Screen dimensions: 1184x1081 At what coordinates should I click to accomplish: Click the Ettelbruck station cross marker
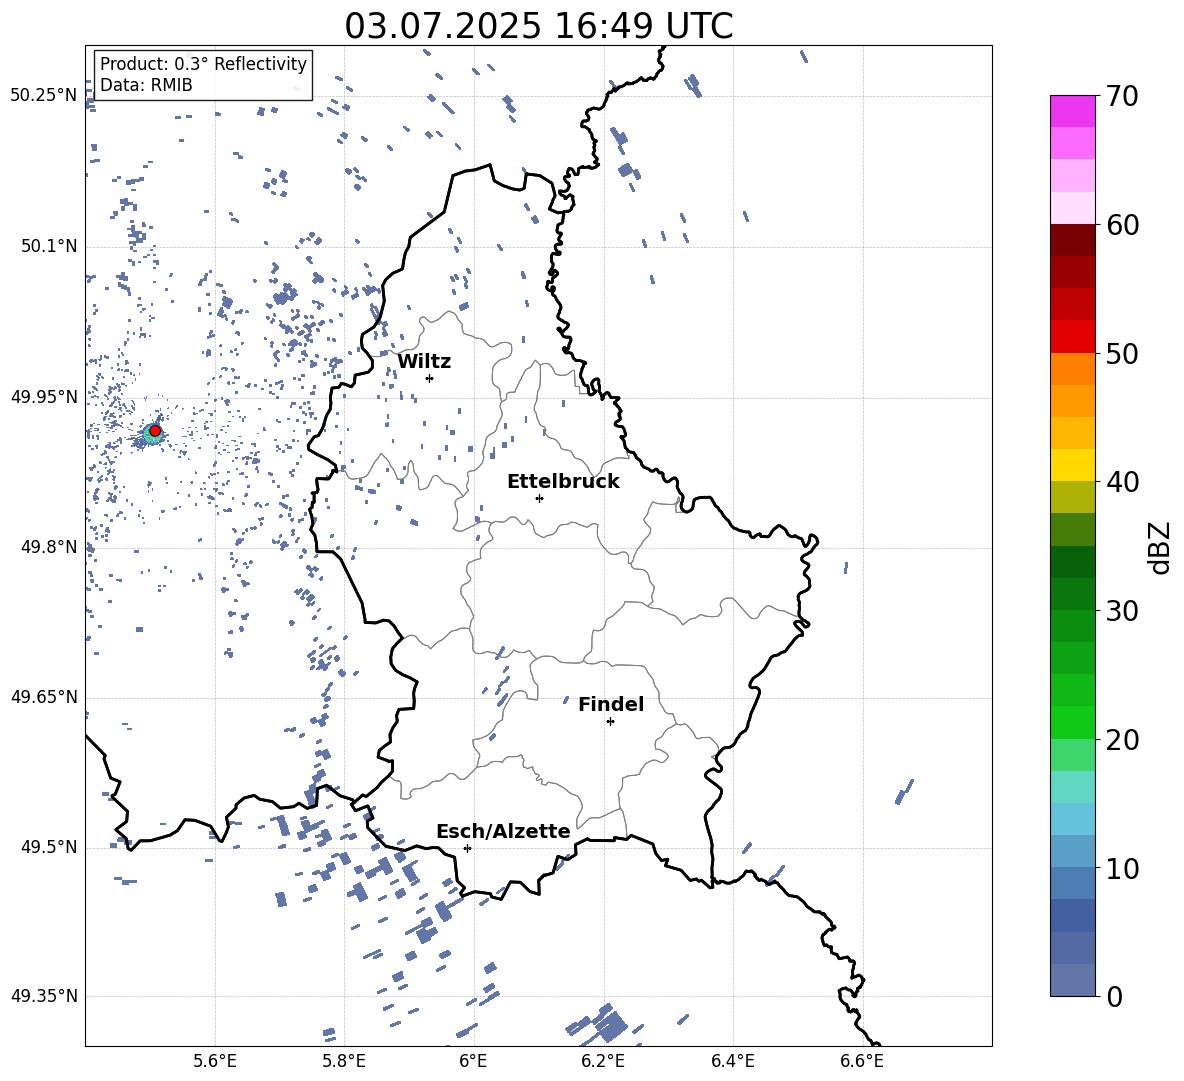(x=539, y=498)
